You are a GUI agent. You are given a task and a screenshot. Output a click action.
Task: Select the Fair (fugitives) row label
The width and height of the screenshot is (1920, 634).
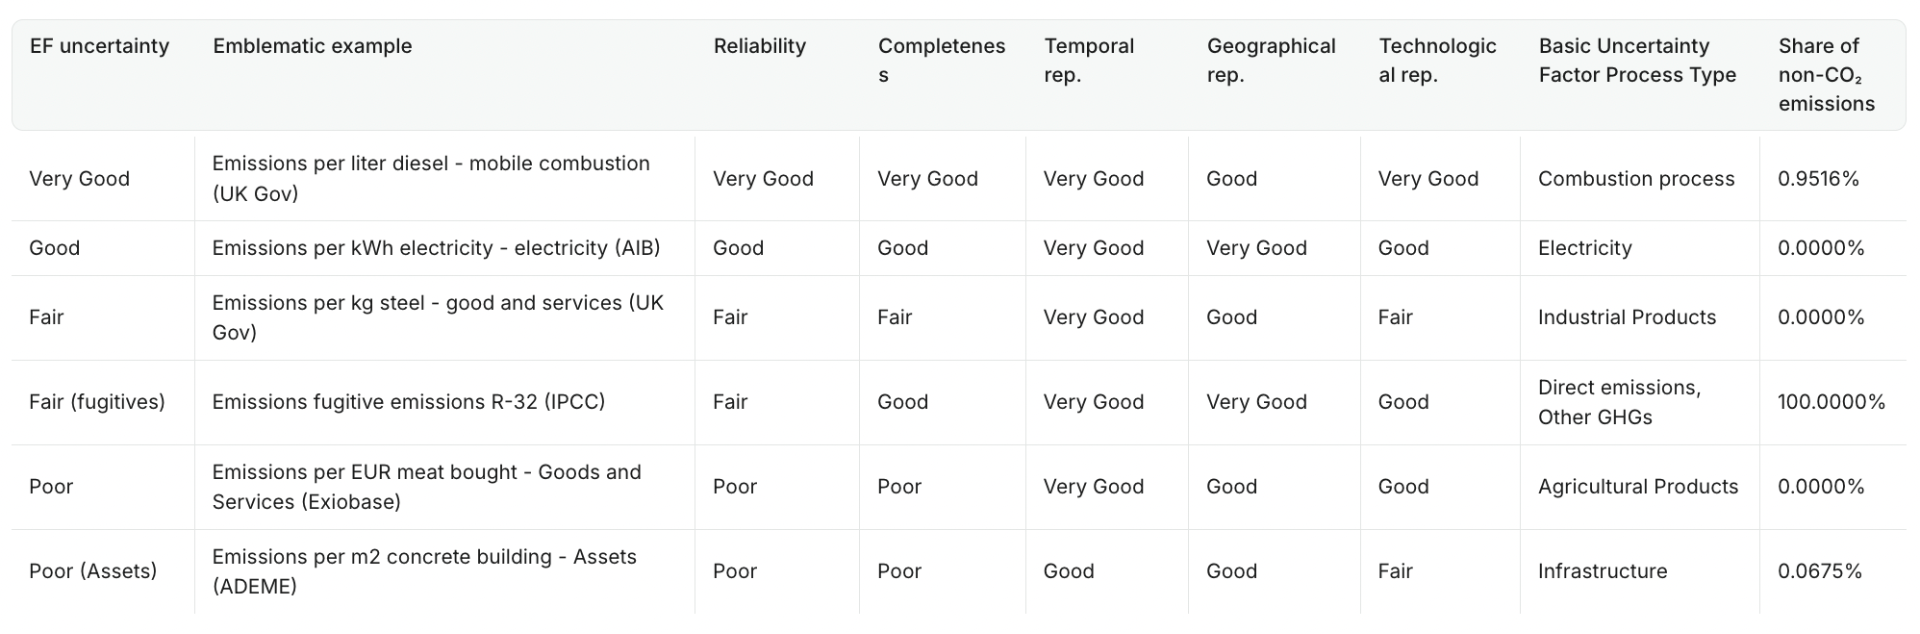pyautogui.click(x=97, y=402)
